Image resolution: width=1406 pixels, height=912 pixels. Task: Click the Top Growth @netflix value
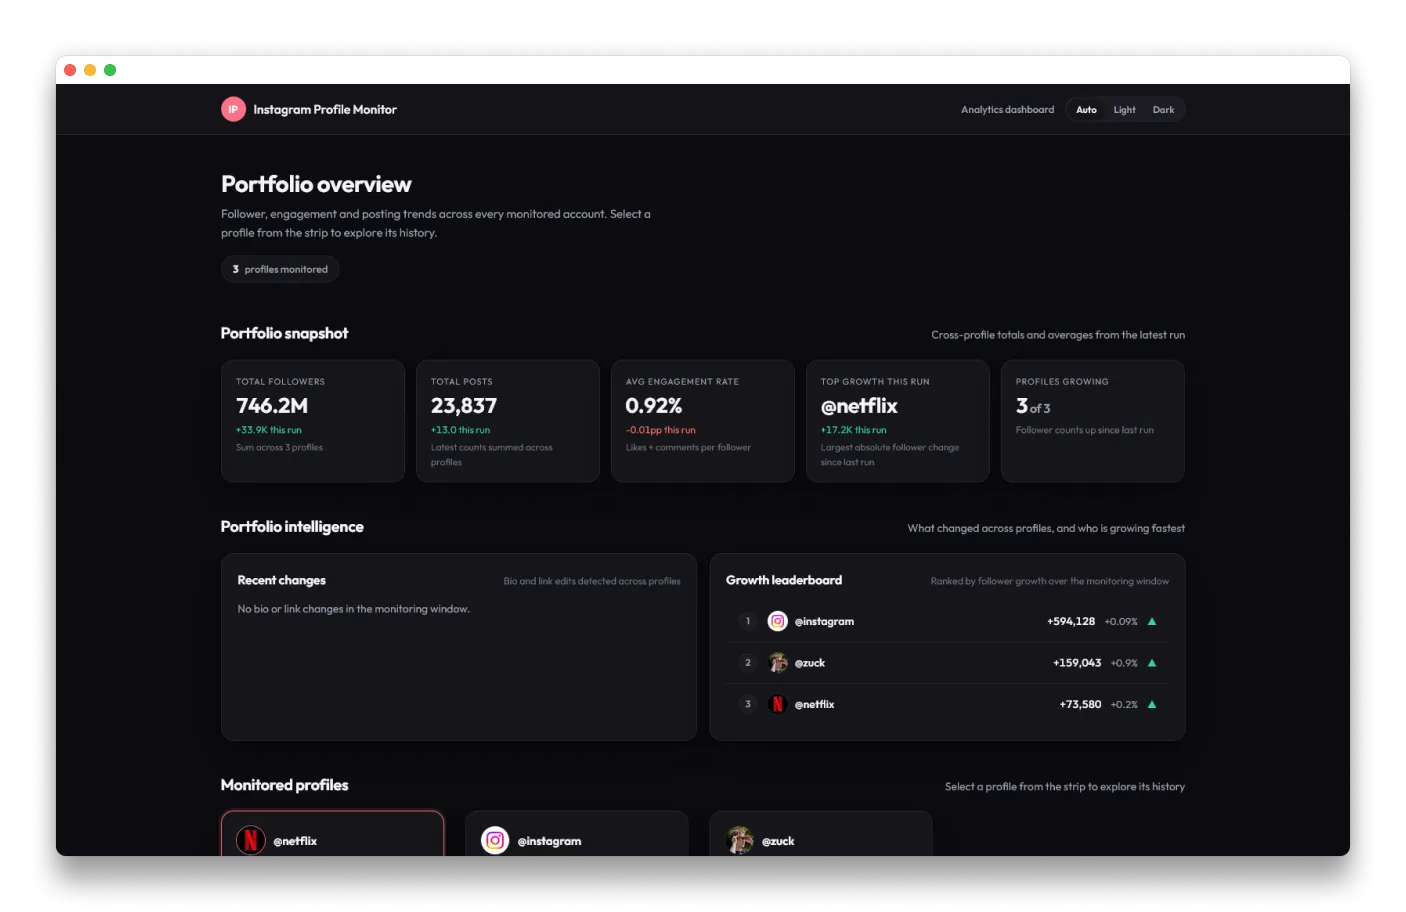tap(859, 406)
